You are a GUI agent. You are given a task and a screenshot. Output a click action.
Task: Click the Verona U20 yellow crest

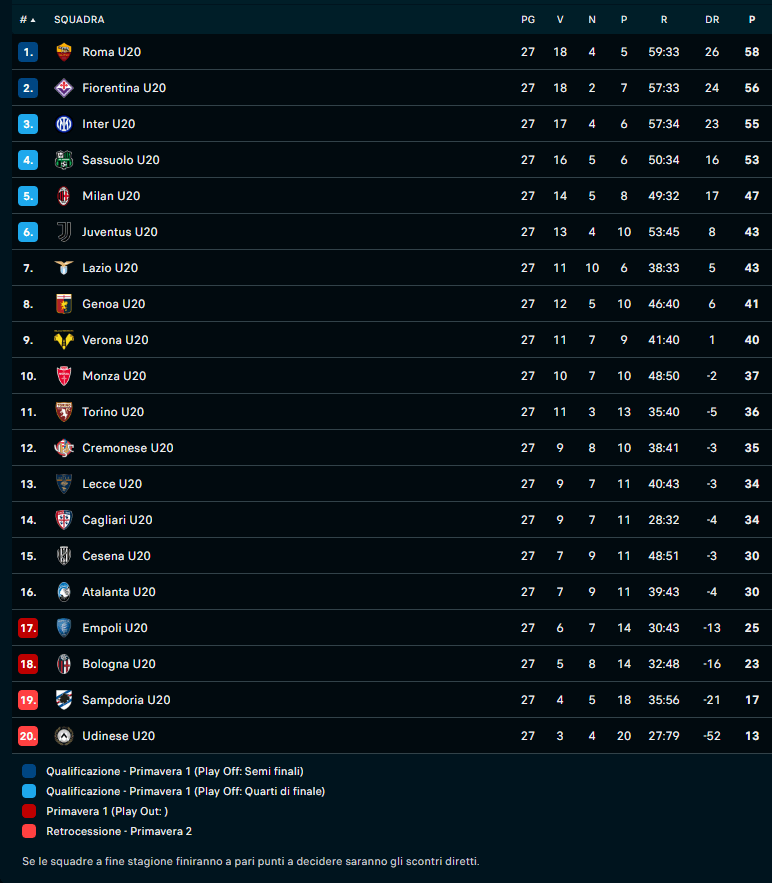64,340
